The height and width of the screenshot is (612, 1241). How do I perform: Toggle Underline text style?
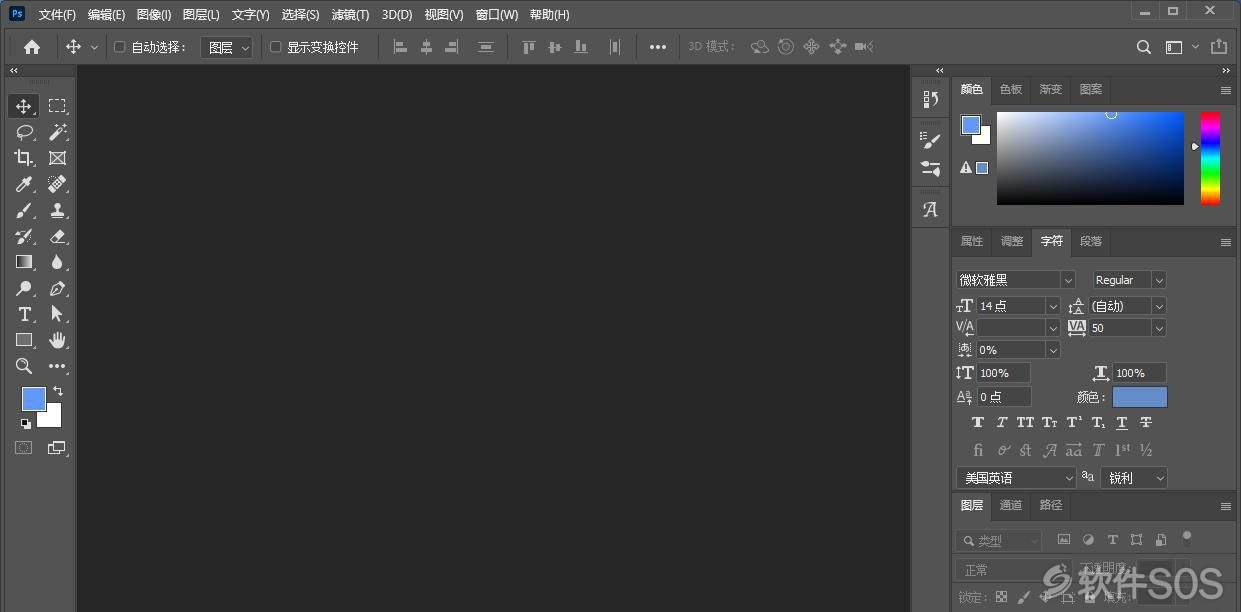point(1122,423)
